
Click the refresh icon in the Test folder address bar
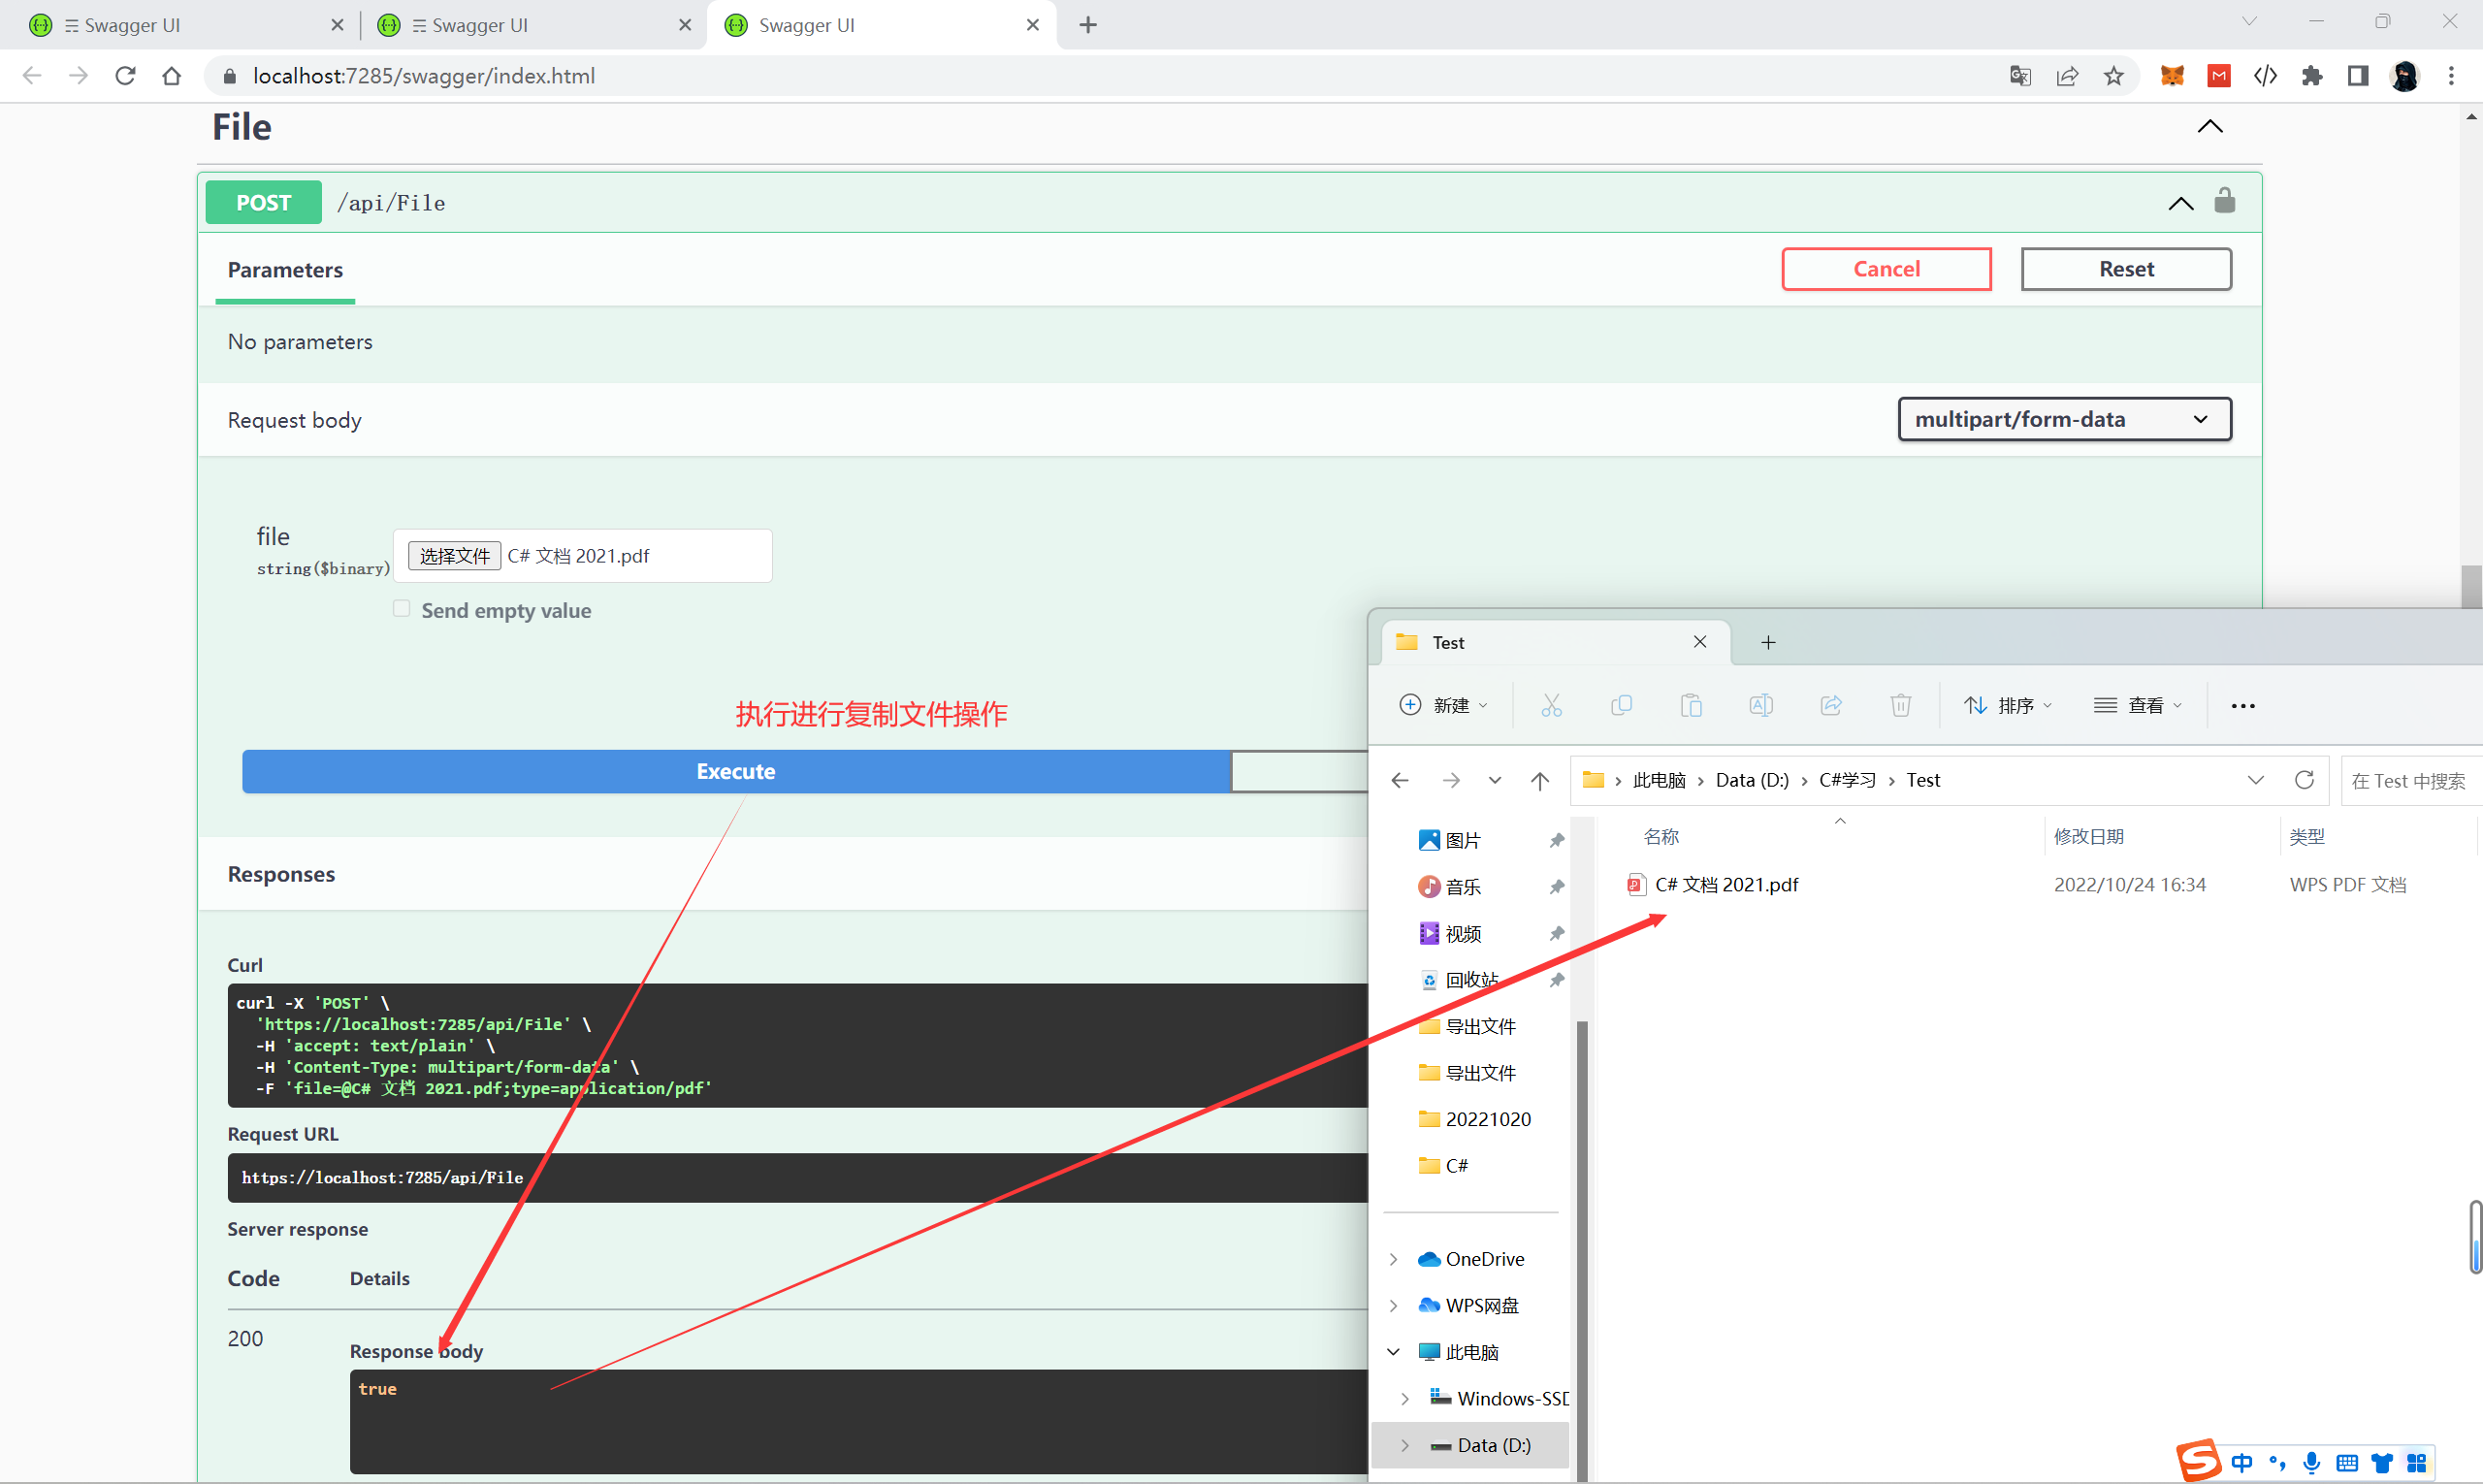2303,780
